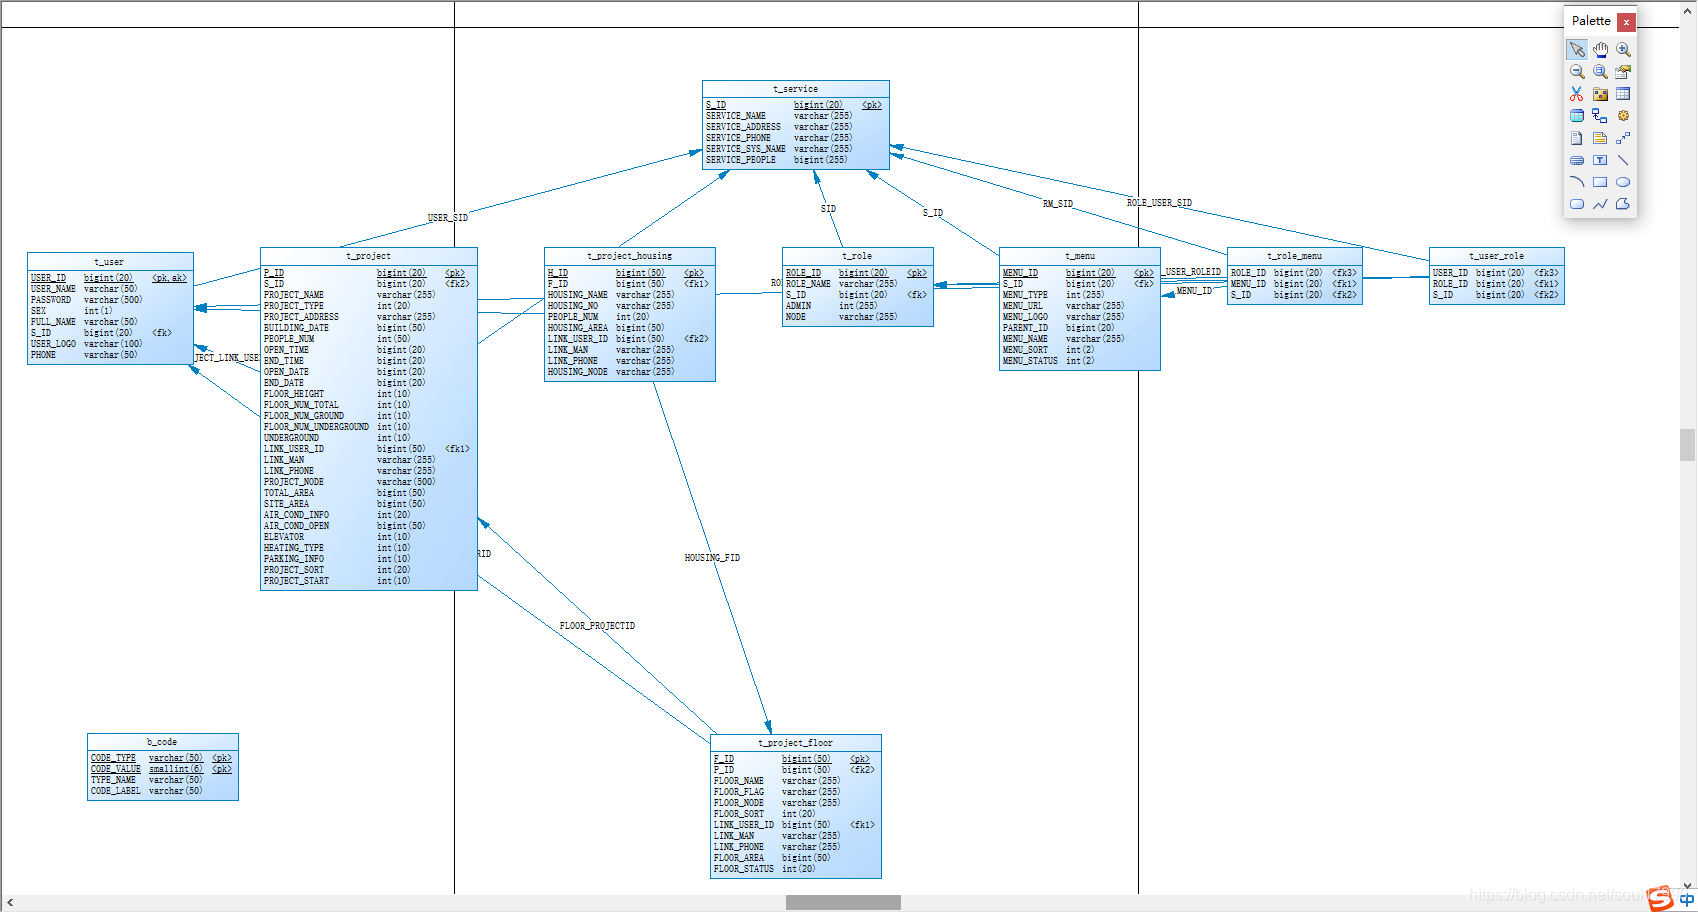Image resolution: width=1698 pixels, height=913 pixels.
Task: Click the ROLE_NAME column in t_role
Action: pyautogui.click(x=858, y=284)
